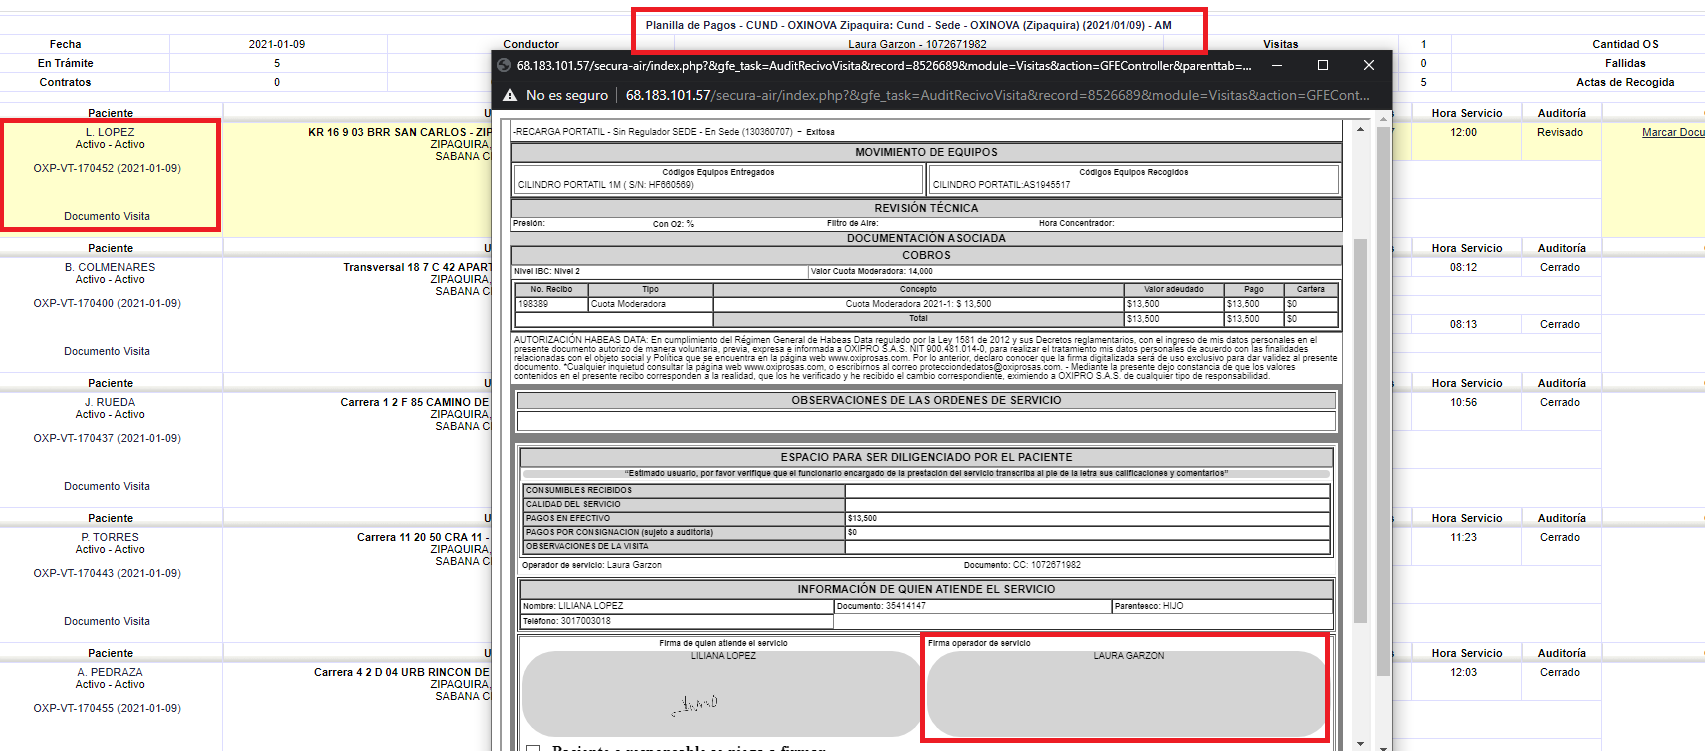
Task: Click address Carrera 4 2 D 04 URB RINCON
Action: click(402, 672)
